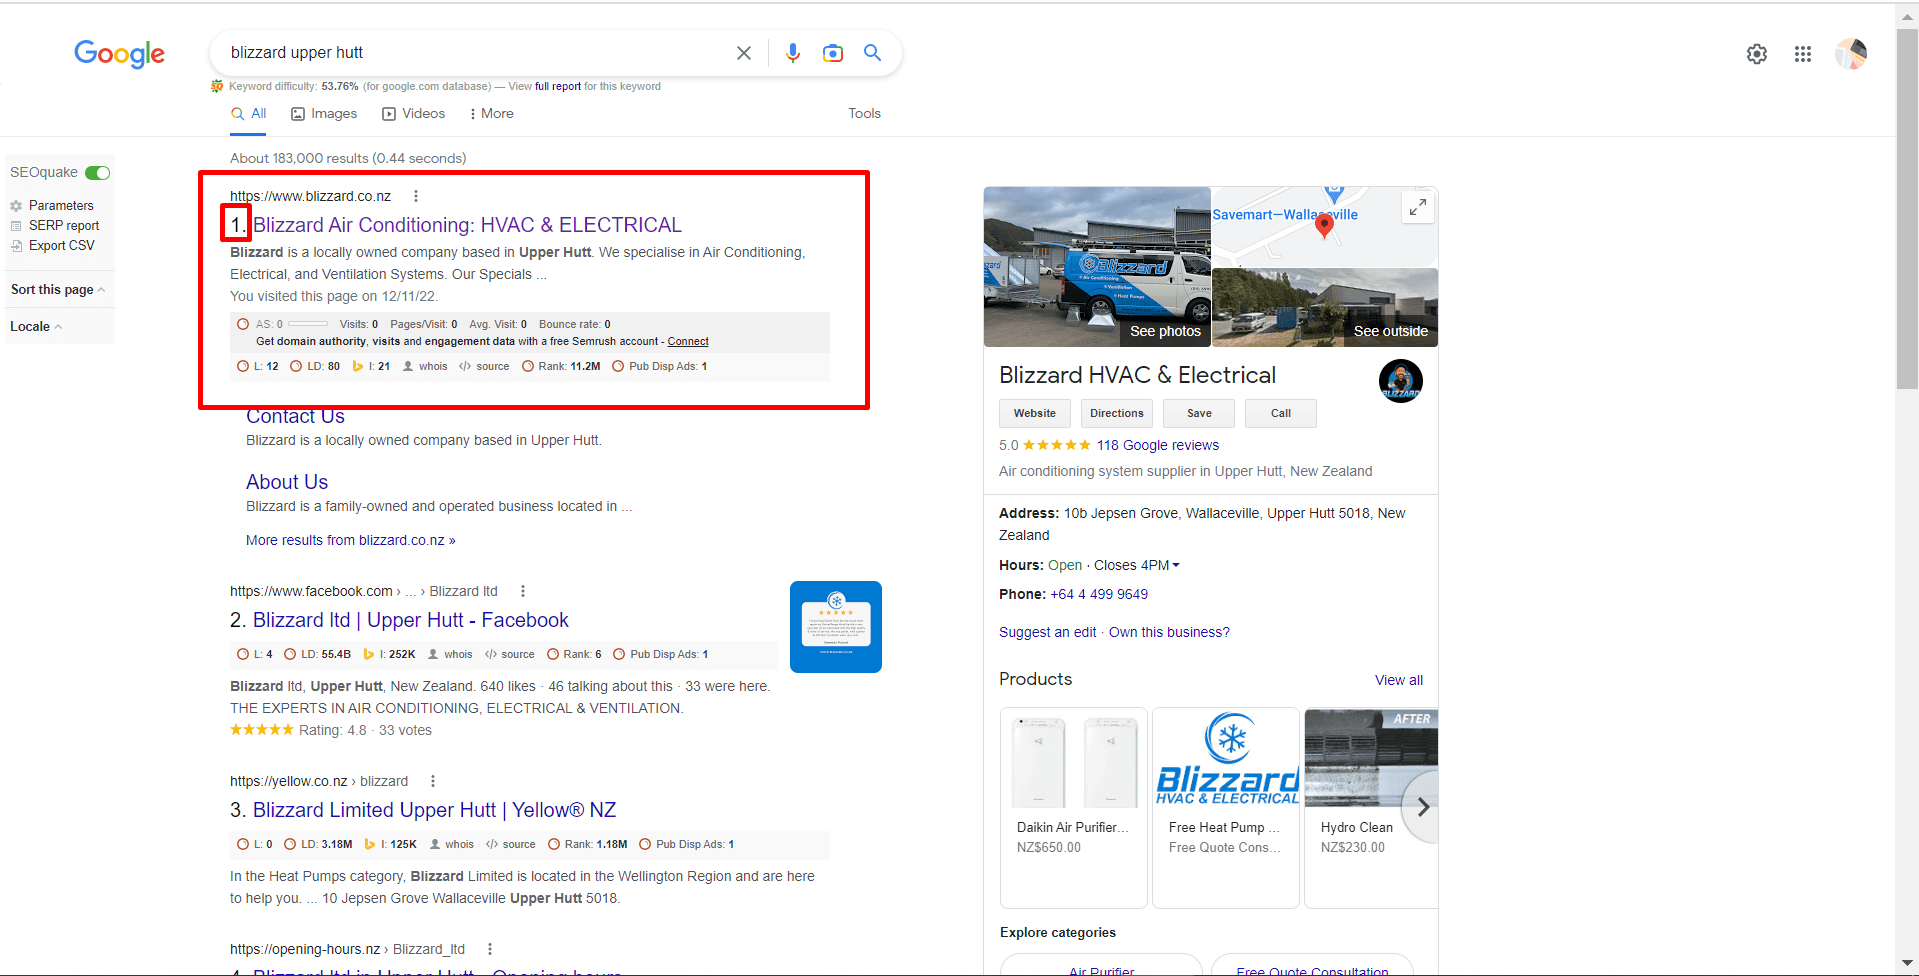
Task: Open Blizzard Air Conditioning result title
Action: click(467, 225)
